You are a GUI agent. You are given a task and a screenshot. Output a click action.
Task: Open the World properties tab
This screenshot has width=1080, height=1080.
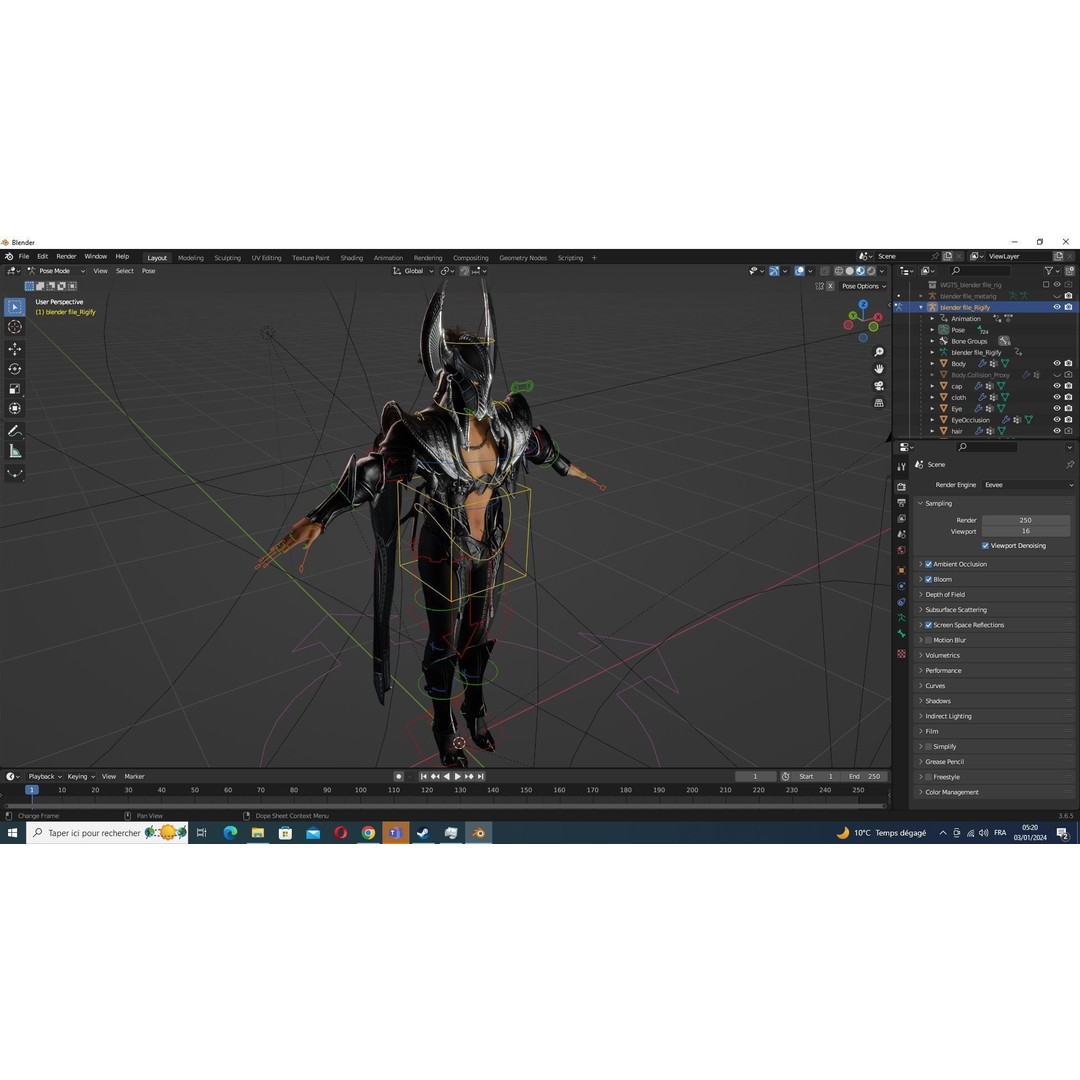point(902,550)
